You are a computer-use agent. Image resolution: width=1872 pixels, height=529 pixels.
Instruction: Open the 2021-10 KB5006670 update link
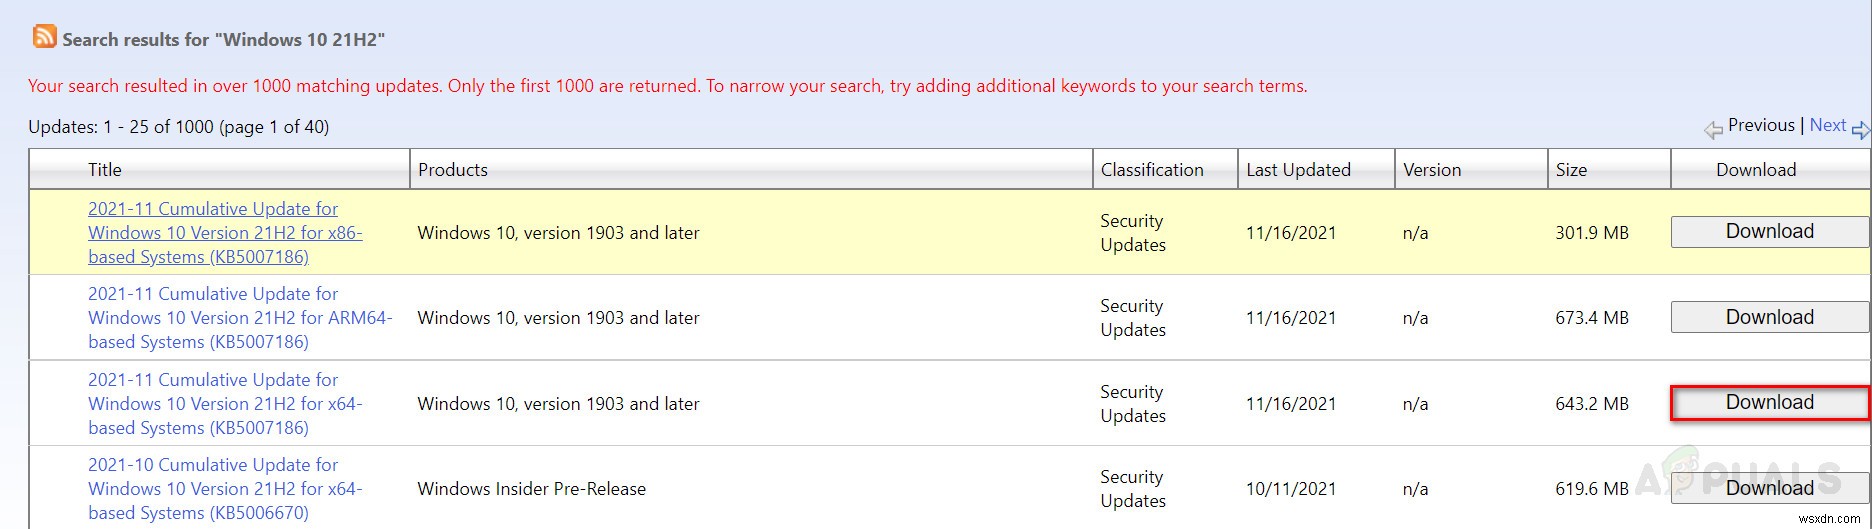(x=225, y=489)
